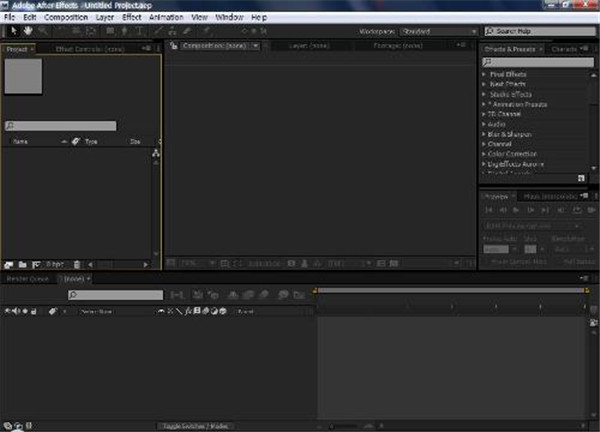Viewport: 600px width, 432px height.
Task: Click the timeline search field
Action: pos(115,296)
